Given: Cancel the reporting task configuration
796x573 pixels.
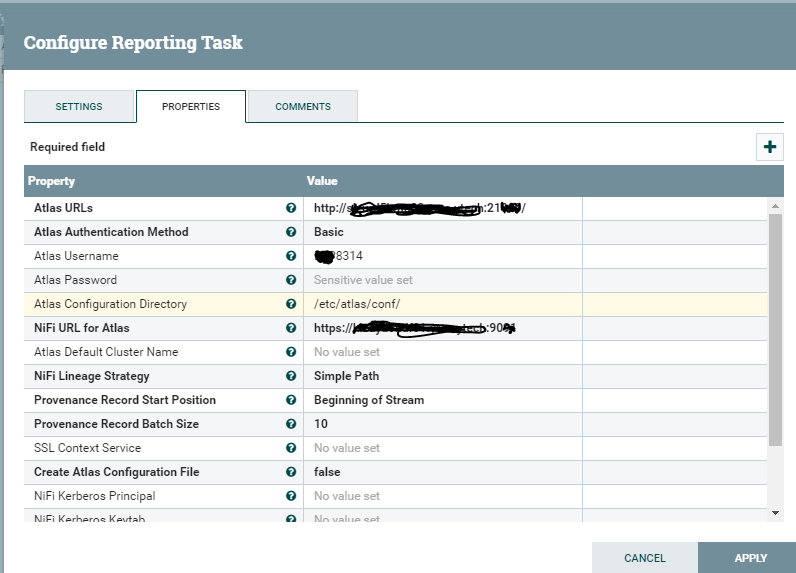Looking at the screenshot, I should pos(644,558).
